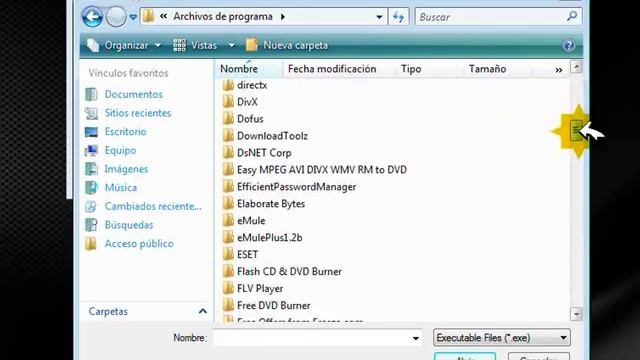Click the file list scroll up arrow
The height and width of the screenshot is (360, 640).
(576, 67)
